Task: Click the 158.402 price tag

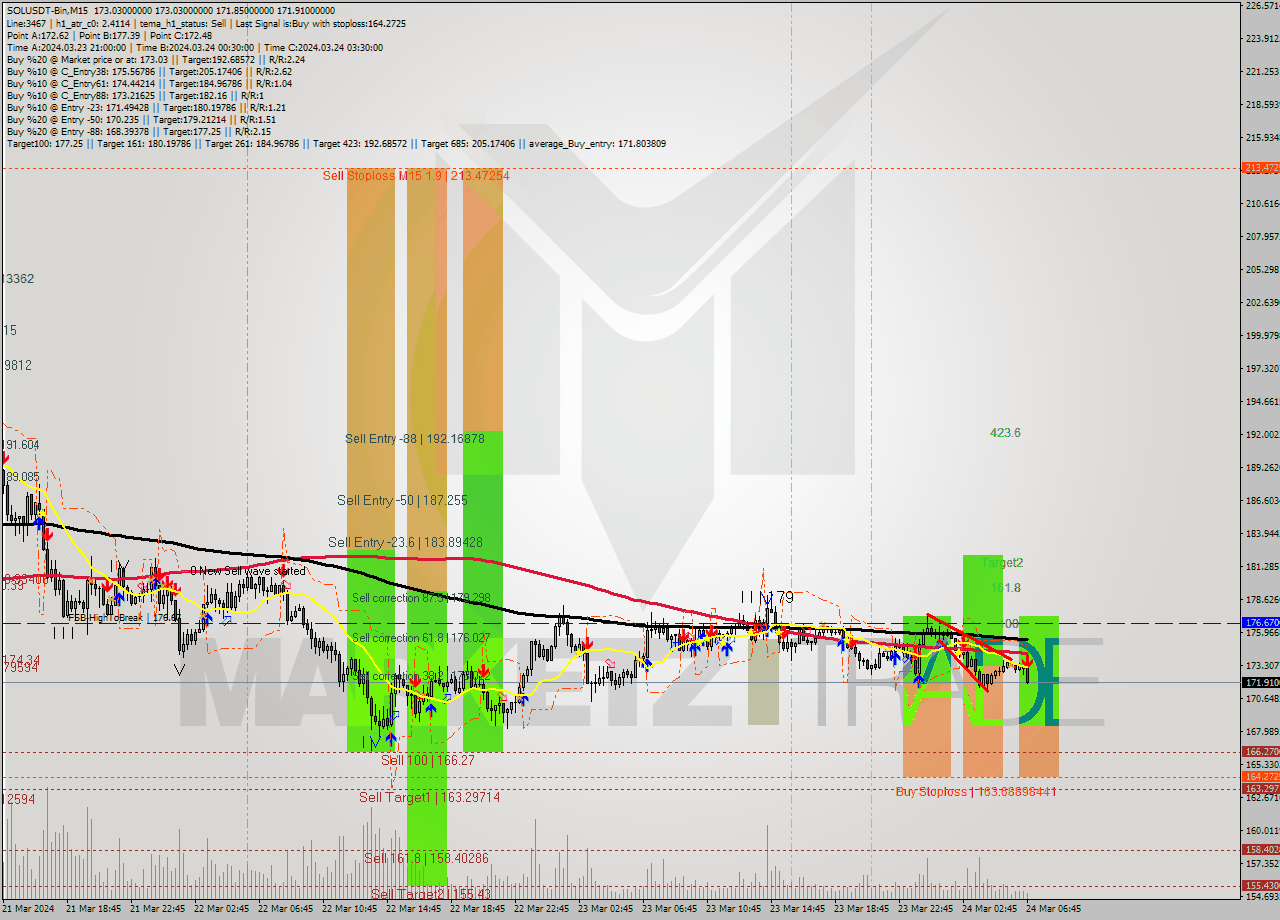Action: [x=1260, y=849]
